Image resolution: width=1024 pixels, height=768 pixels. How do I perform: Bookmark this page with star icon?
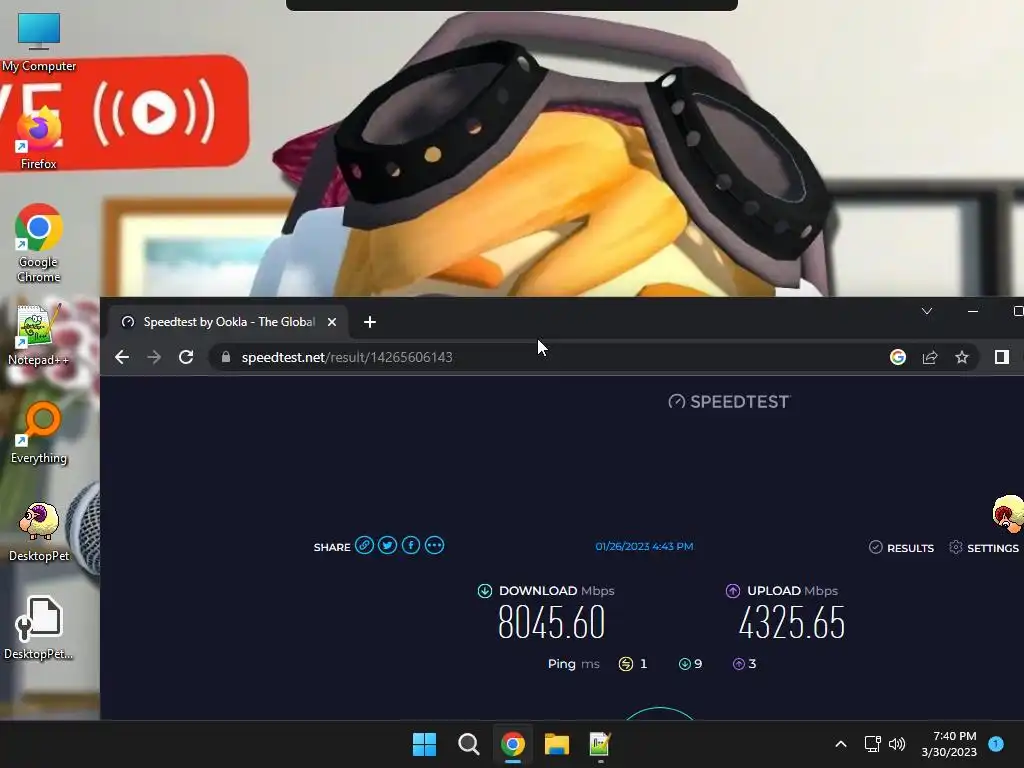click(962, 357)
